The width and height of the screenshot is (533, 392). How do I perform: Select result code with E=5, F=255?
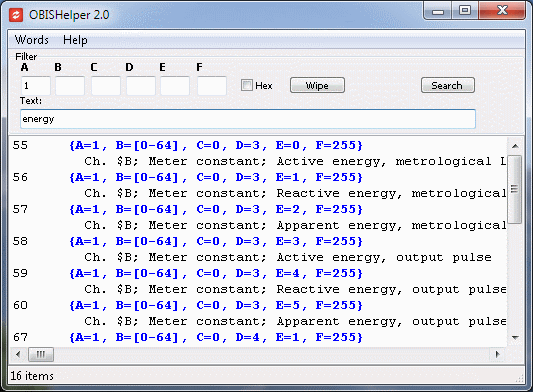click(216, 305)
